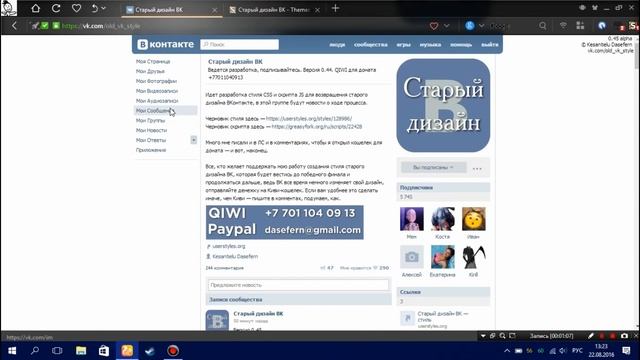Click the VK search field 'Поиск'
This screenshot has height=360, width=640.
240,44
